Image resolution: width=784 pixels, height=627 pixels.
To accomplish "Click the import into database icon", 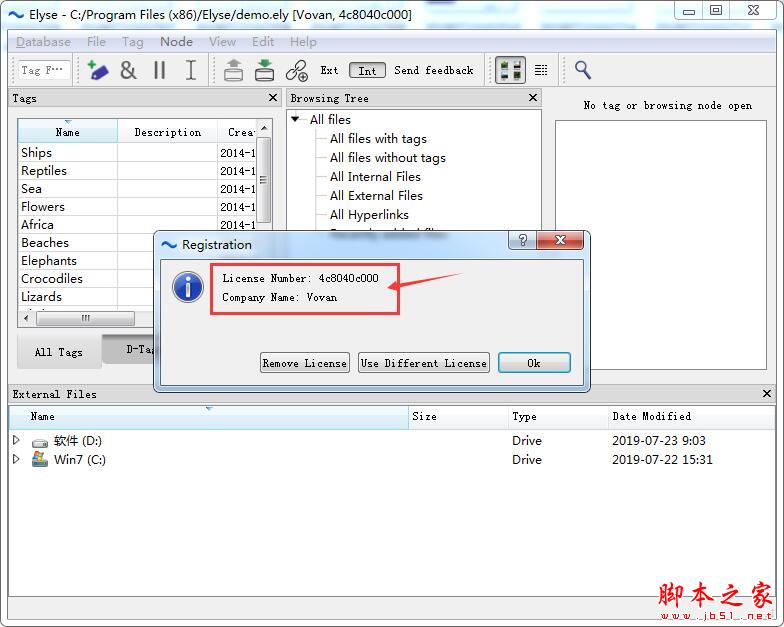I will click(x=264, y=70).
